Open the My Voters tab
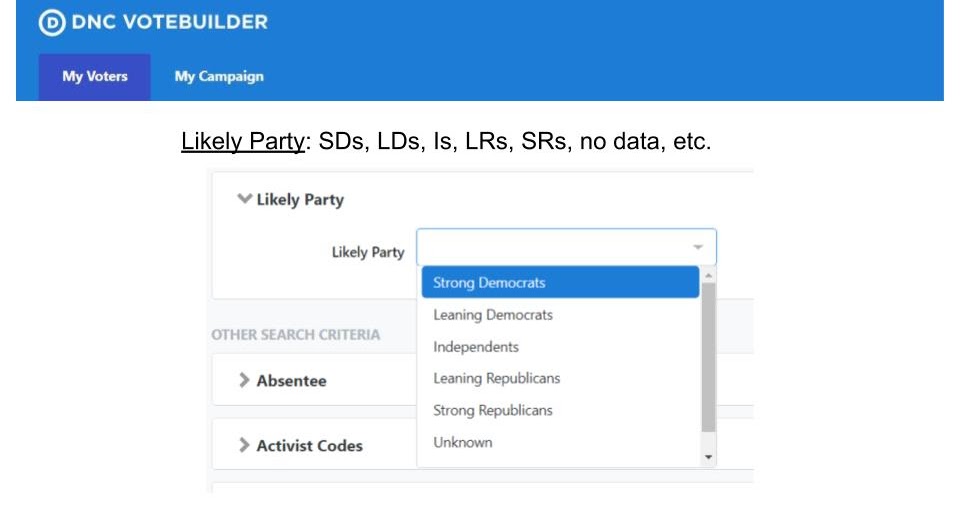Image resolution: width=960 pixels, height=511 pixels. tap(95, 77)
